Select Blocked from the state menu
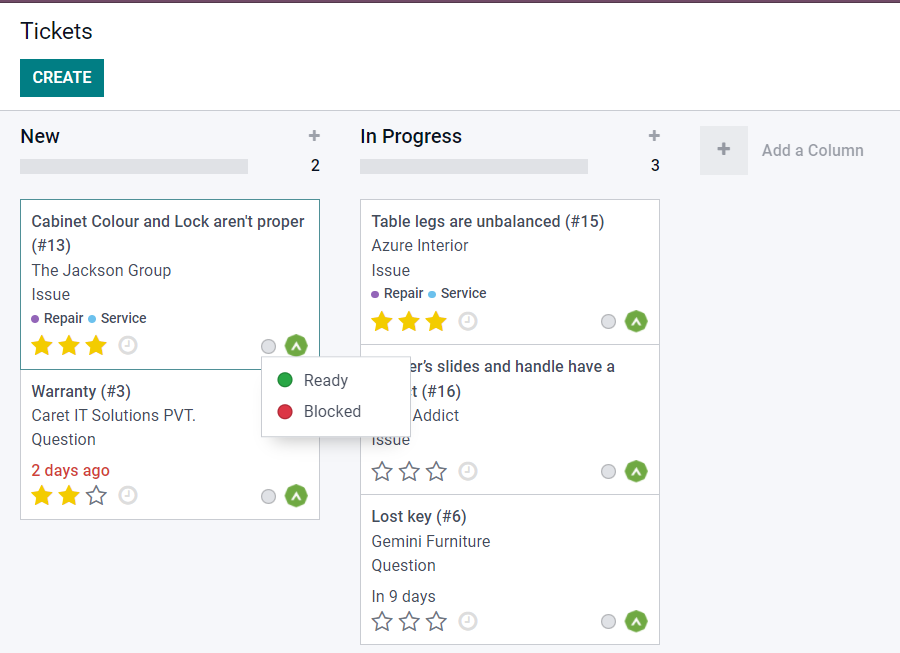This screenshot has width=900, height=653. tap(331, 411)
